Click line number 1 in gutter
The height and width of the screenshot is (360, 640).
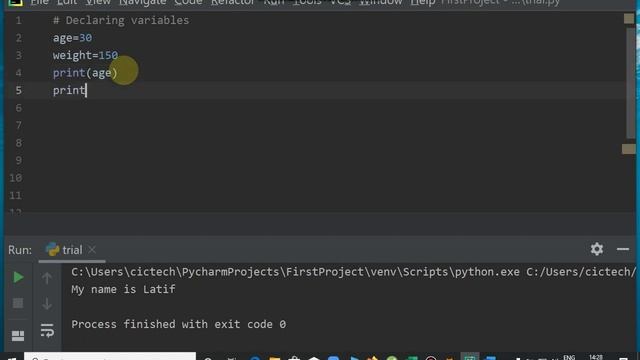18,20
